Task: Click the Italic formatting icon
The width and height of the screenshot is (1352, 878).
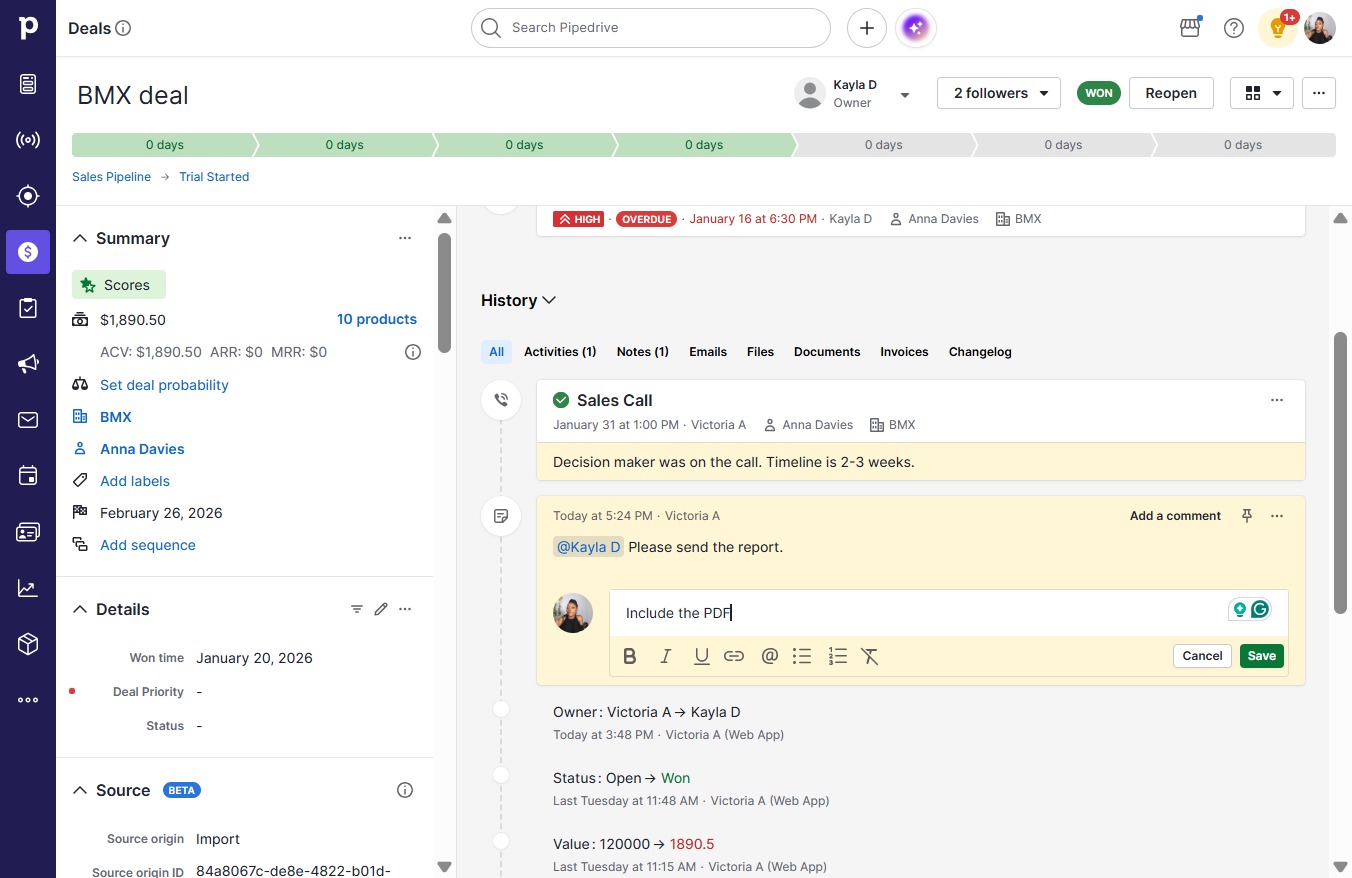Action: pos(666,656)
